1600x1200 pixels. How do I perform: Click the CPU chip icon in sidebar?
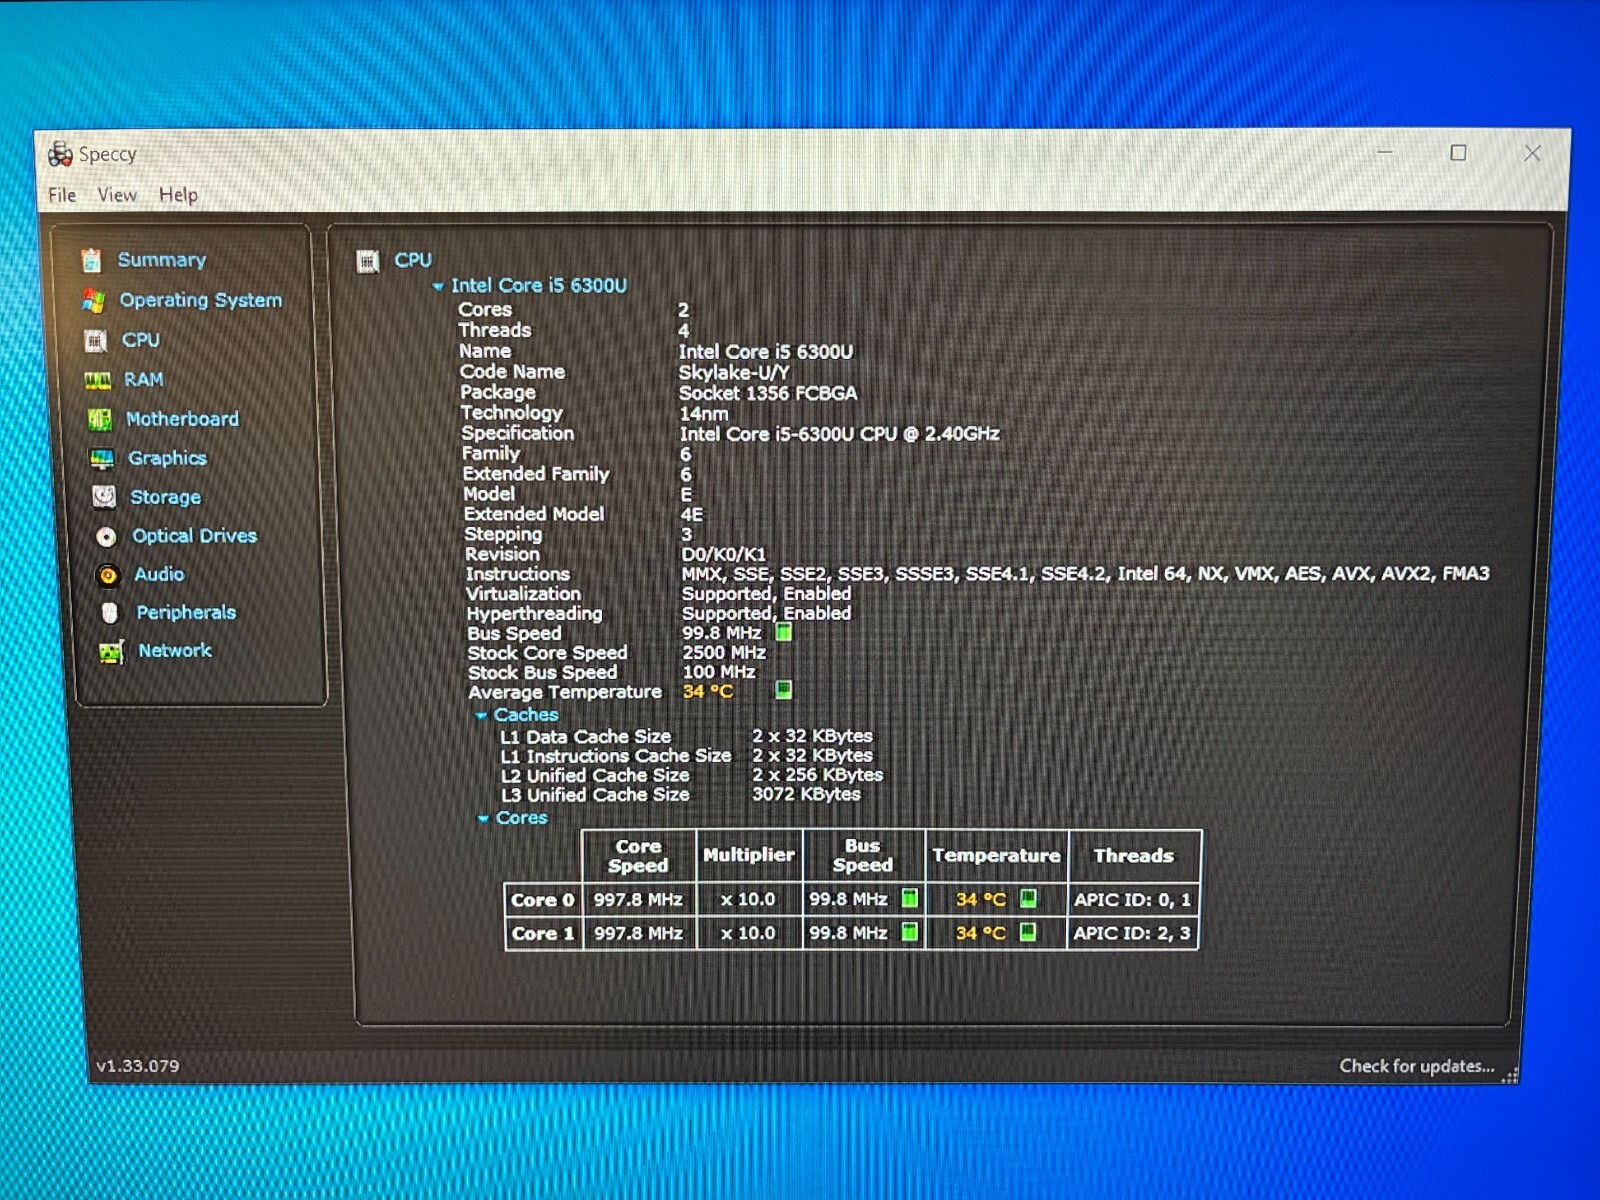point(96,341)
